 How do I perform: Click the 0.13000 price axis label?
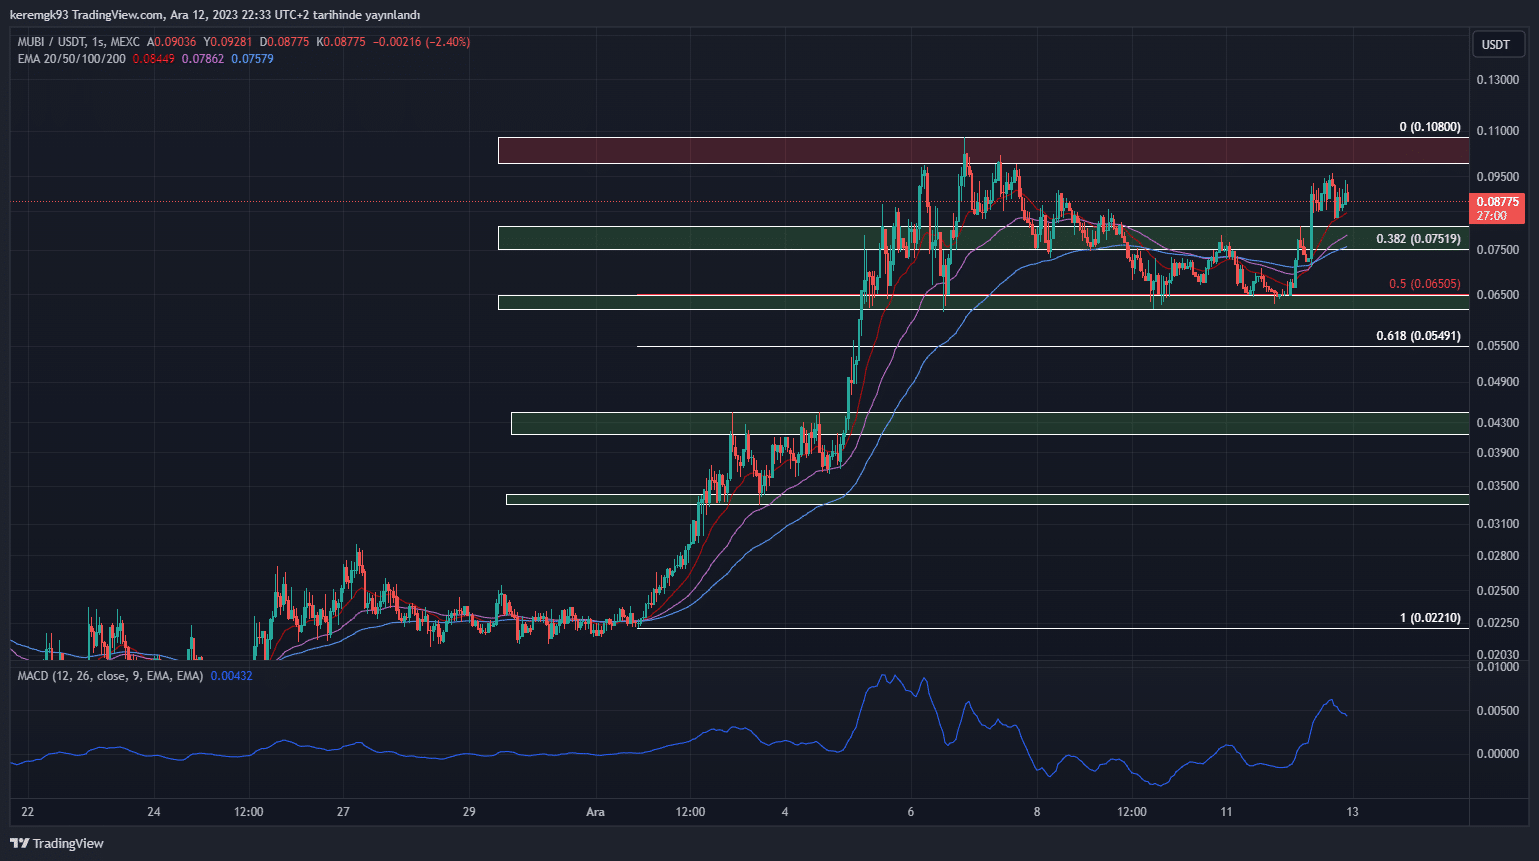tap(1497, 80)
